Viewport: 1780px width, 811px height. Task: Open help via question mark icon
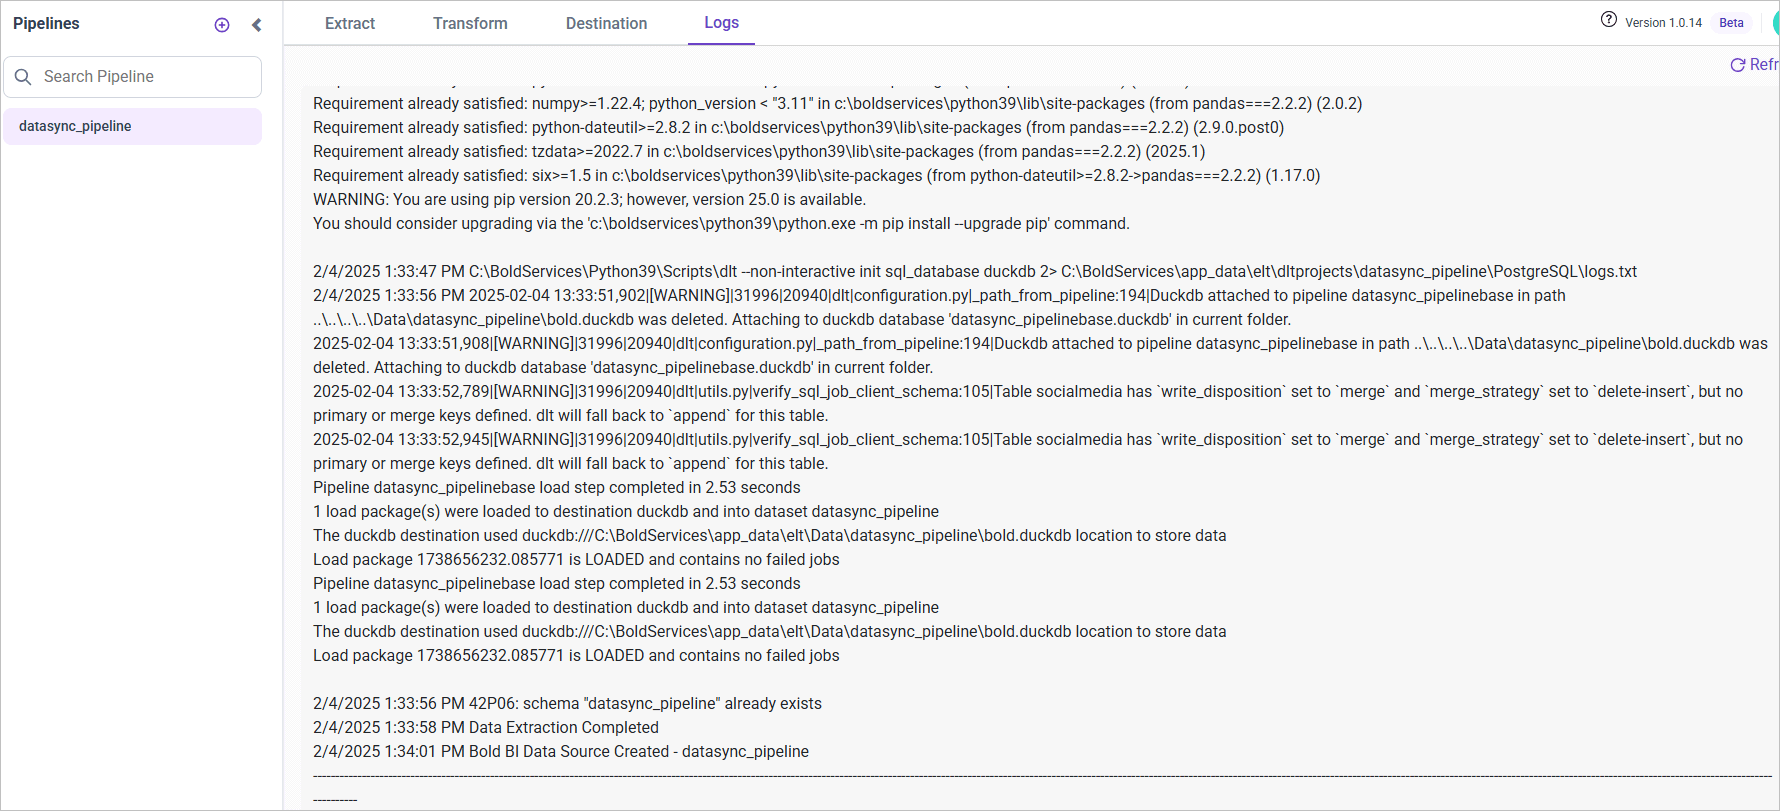click(x=1608, y=20)
